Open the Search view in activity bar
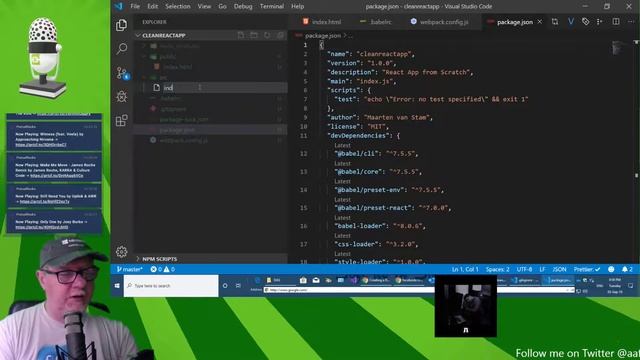 (121, 49)
